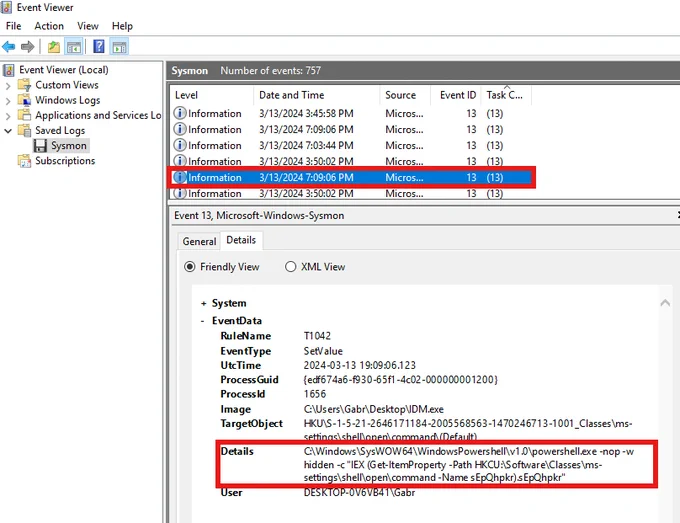
Task: Open the Help menu
Action: pos(122,26)
